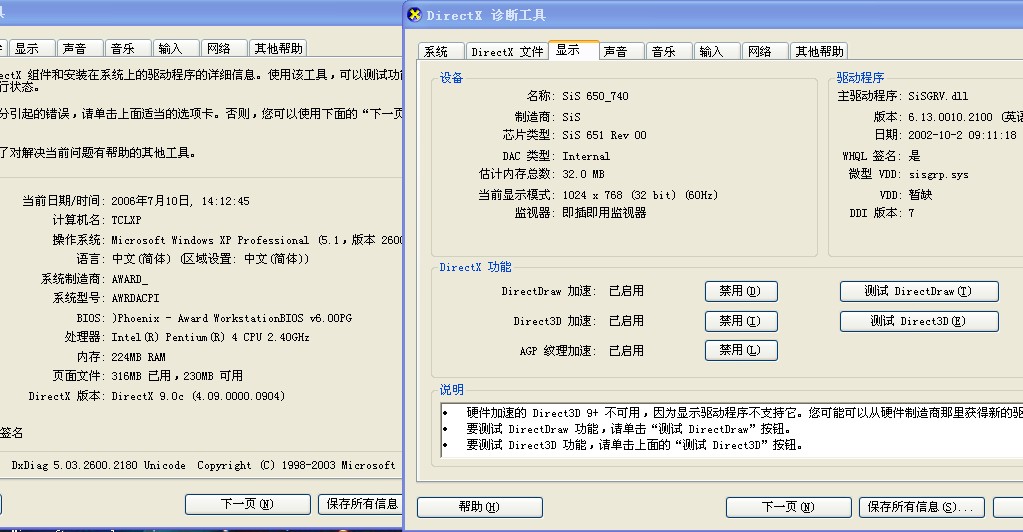Click 保存所有信息(S)... in right window
Screen dimensions: 1023x532
(922, 507)
